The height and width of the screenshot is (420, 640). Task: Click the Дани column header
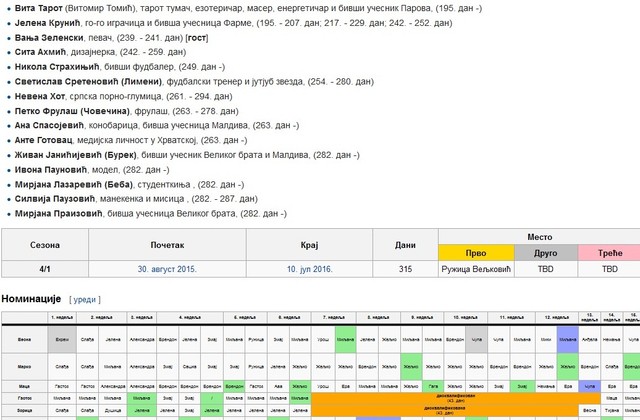click(405, 245)
